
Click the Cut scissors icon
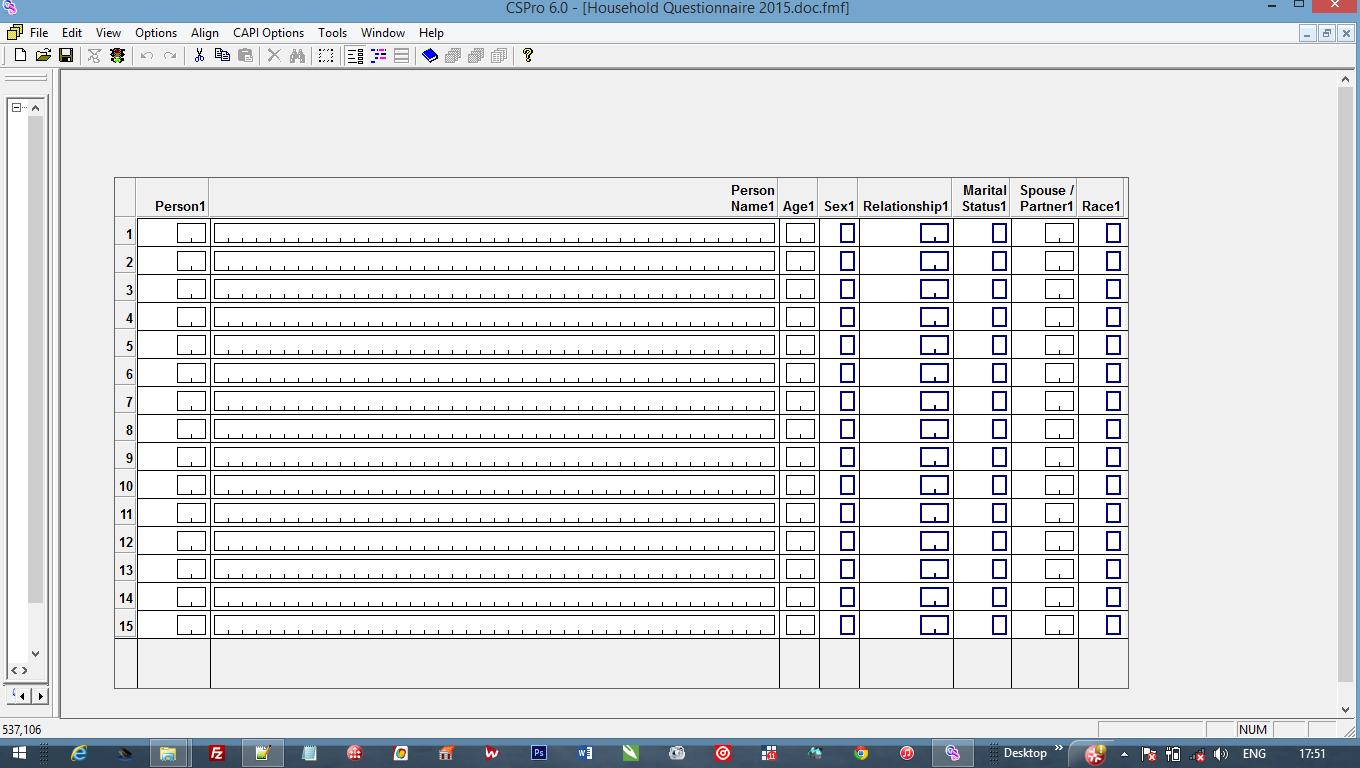[x=199, y=55]
